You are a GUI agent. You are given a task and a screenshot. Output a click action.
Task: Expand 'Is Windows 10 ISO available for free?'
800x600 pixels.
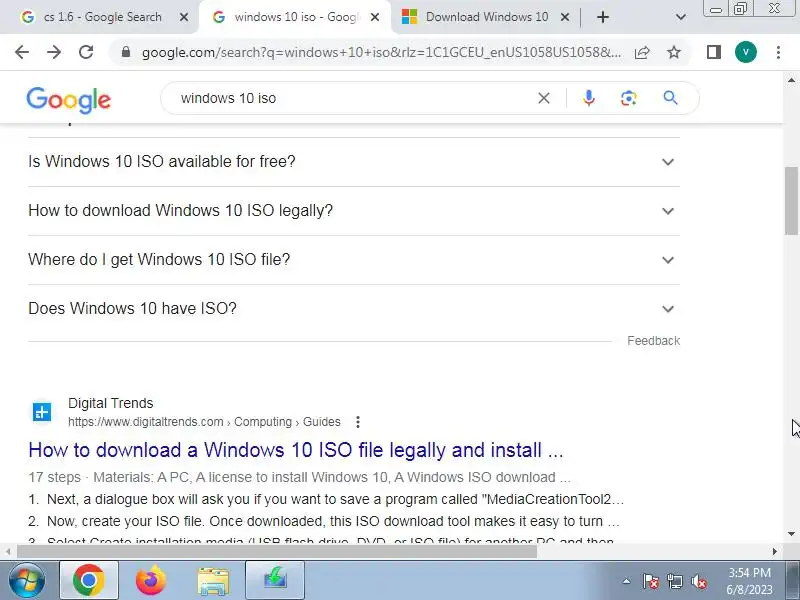[354, 162]
